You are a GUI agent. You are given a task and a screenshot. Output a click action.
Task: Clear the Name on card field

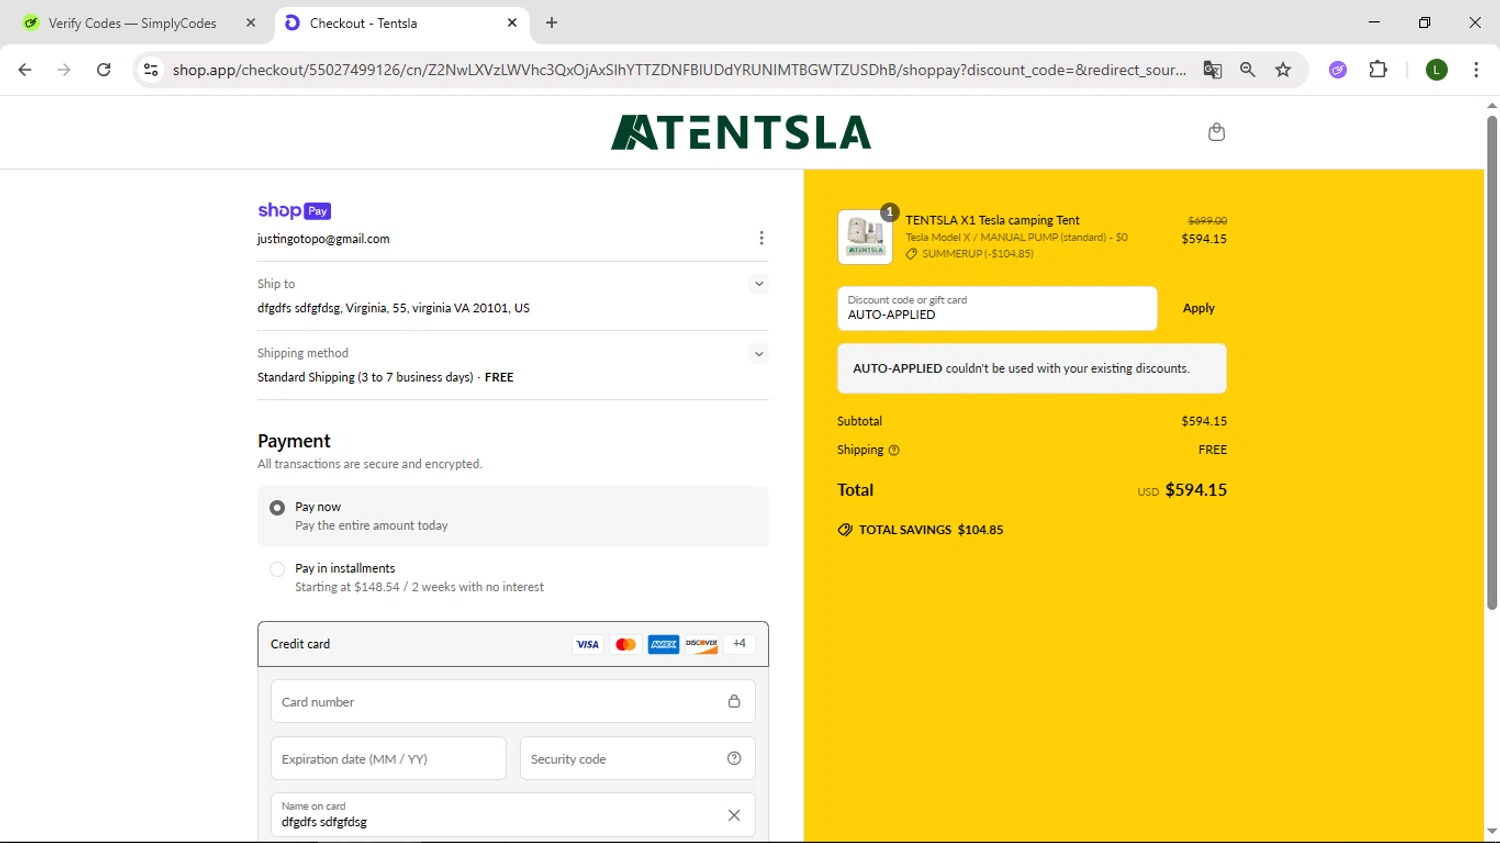[x=734, y=815]
